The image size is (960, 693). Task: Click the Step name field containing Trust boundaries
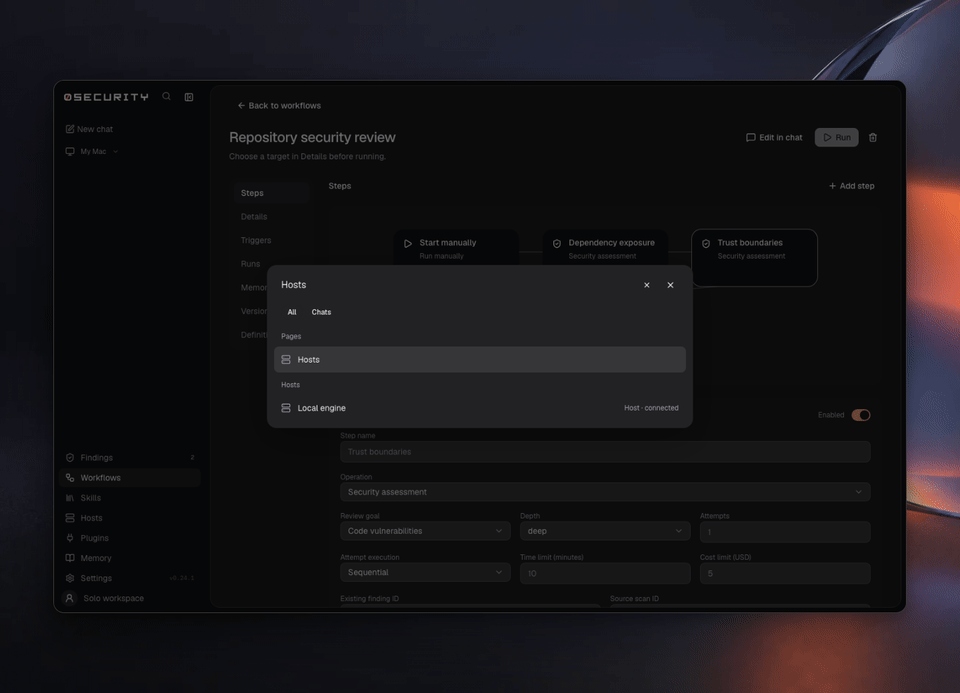click(x=605, y=452)
